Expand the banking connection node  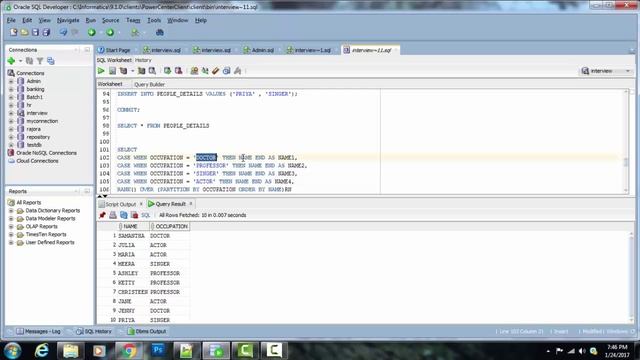point(11,89)
